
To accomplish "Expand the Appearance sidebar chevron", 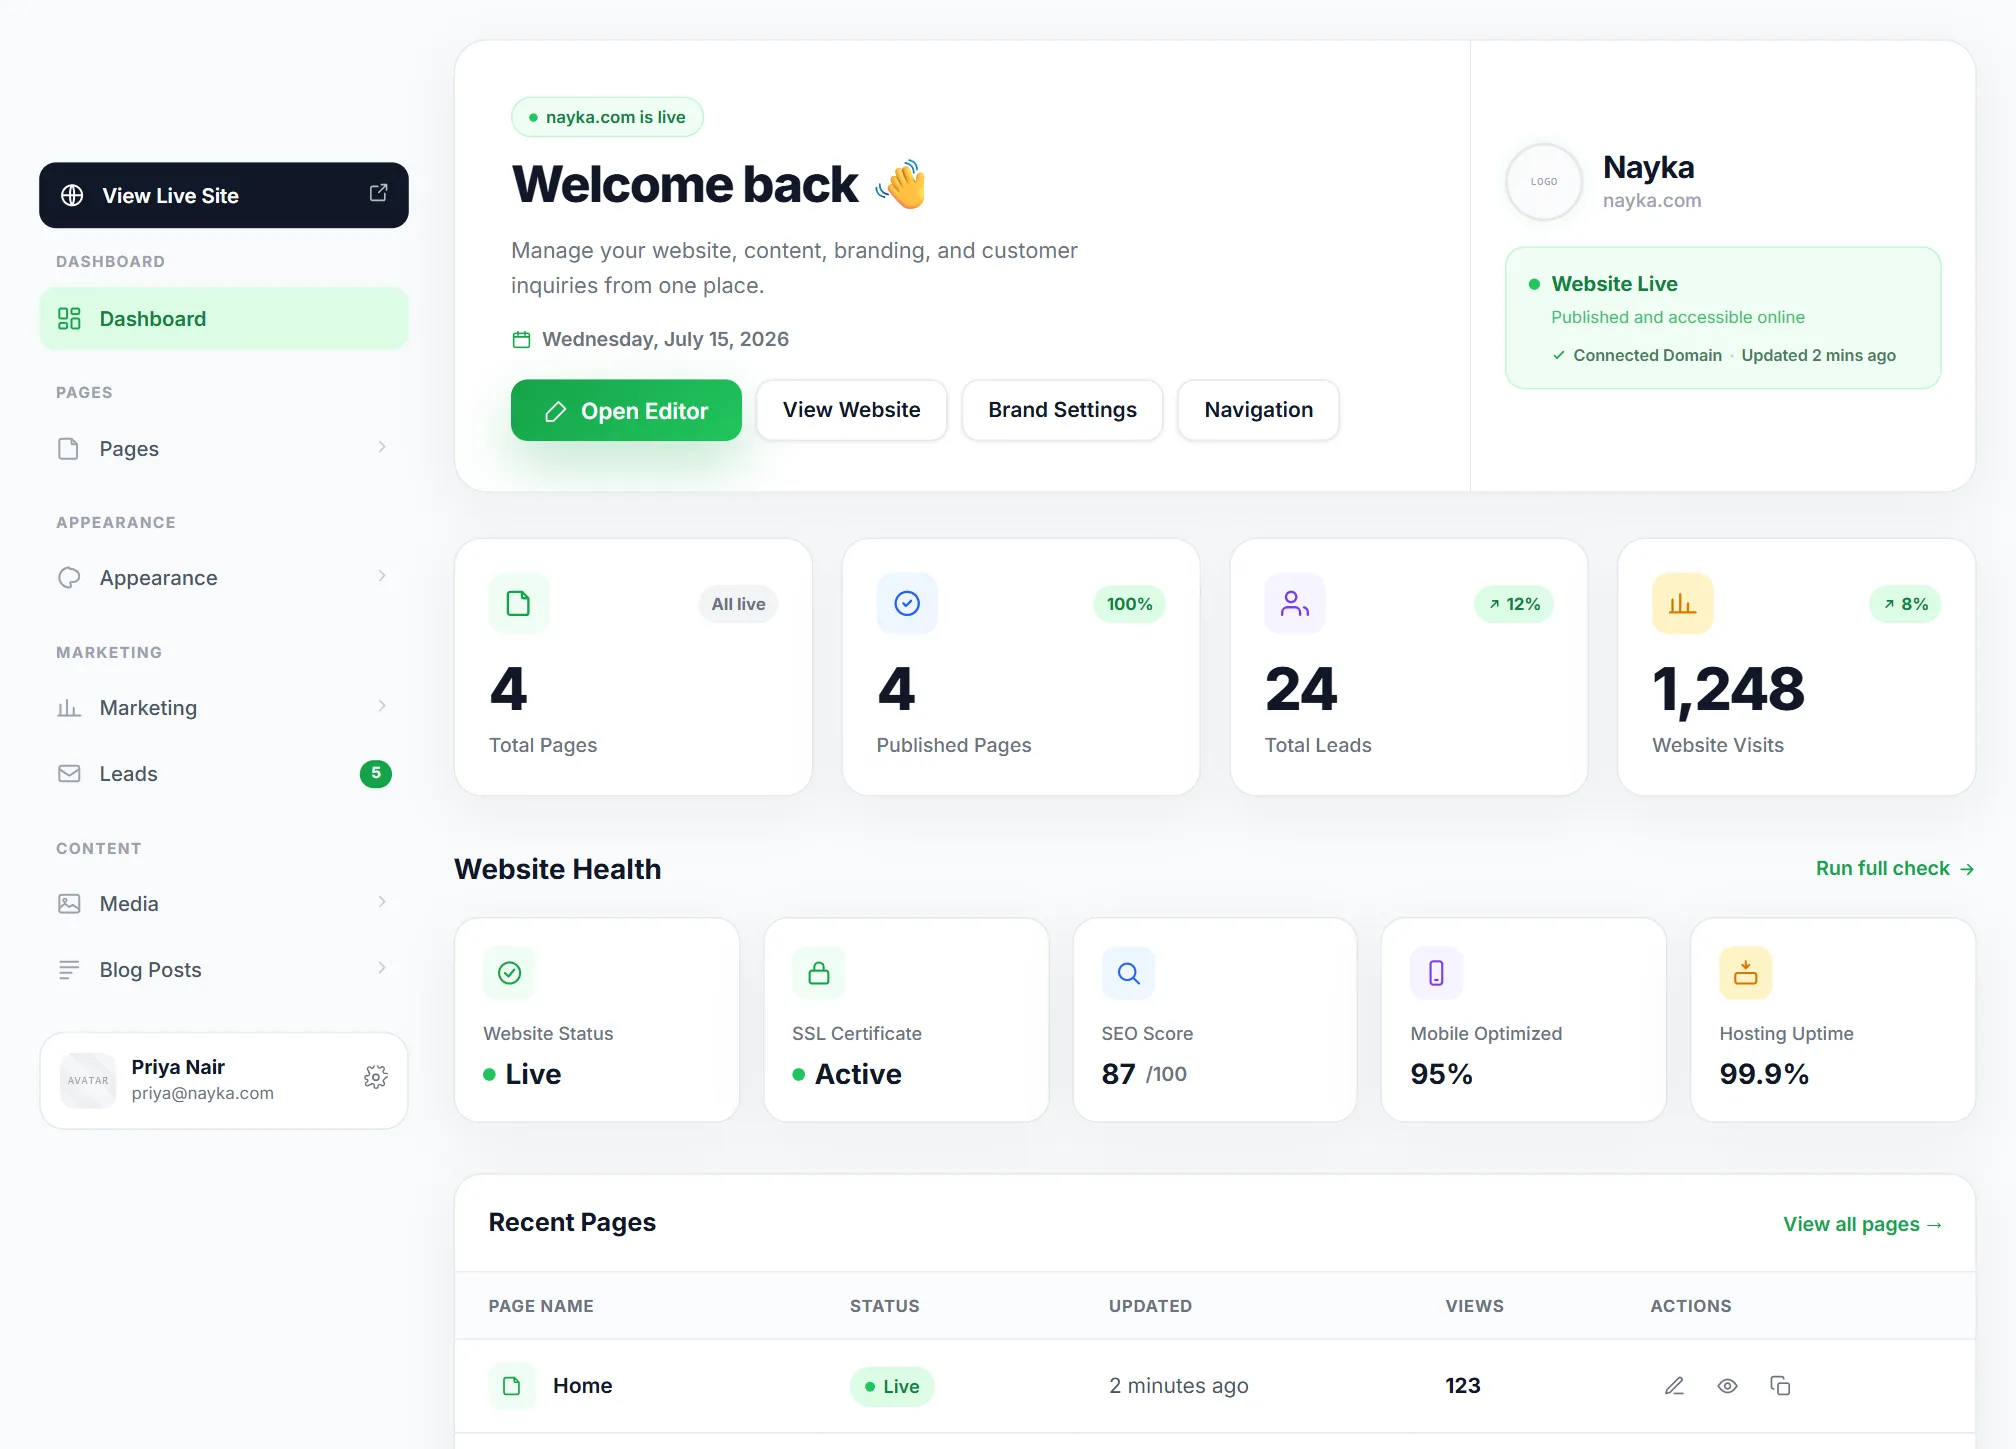I will tap(382, 576).
